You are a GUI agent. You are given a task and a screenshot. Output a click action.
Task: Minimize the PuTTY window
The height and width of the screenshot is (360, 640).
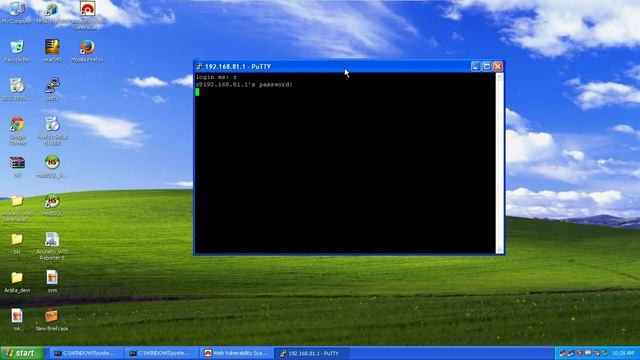tap(476, 67)
